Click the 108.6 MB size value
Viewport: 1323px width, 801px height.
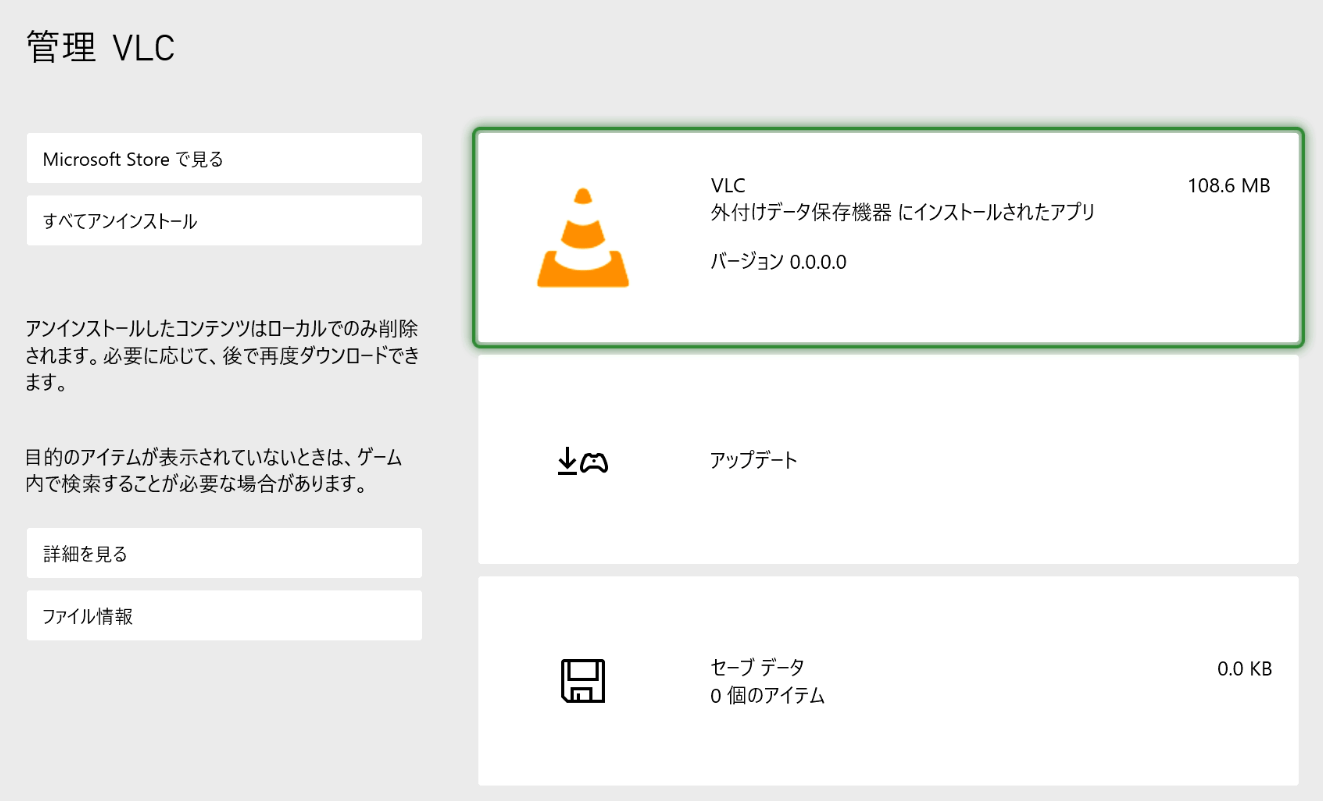(x=1229, y=186)
